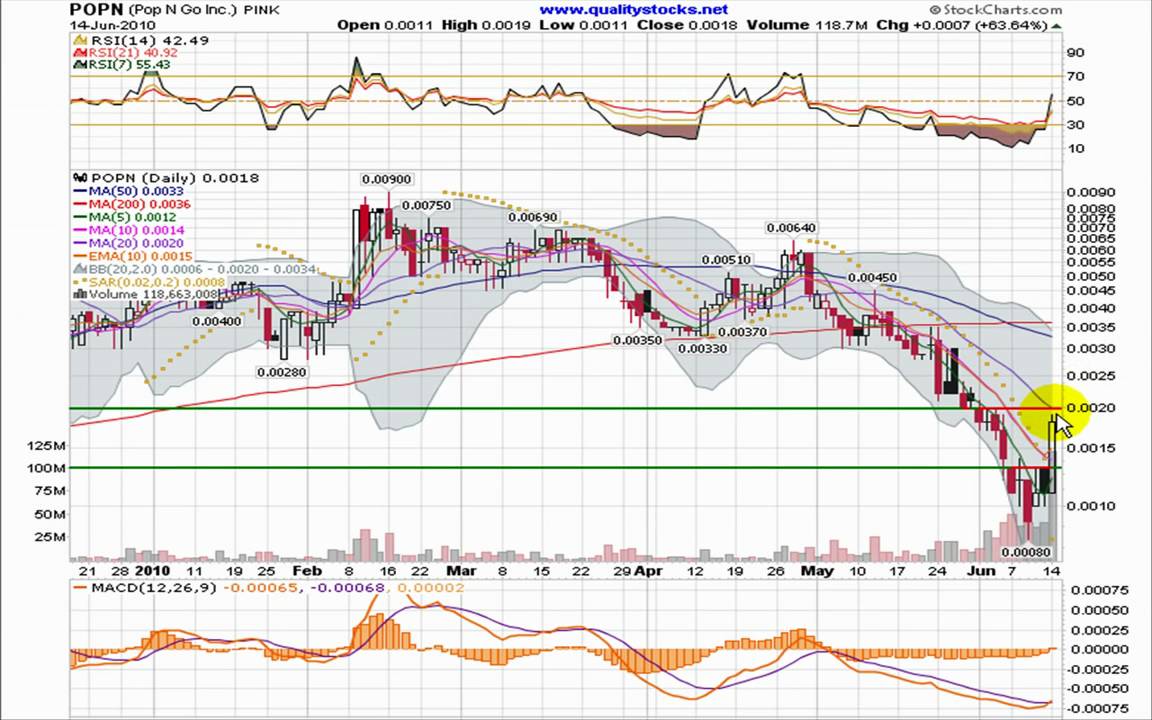Screen dimensions: 1152x720
Task: Click the Volume 118.7M header value
Action: tap(807, 25)
